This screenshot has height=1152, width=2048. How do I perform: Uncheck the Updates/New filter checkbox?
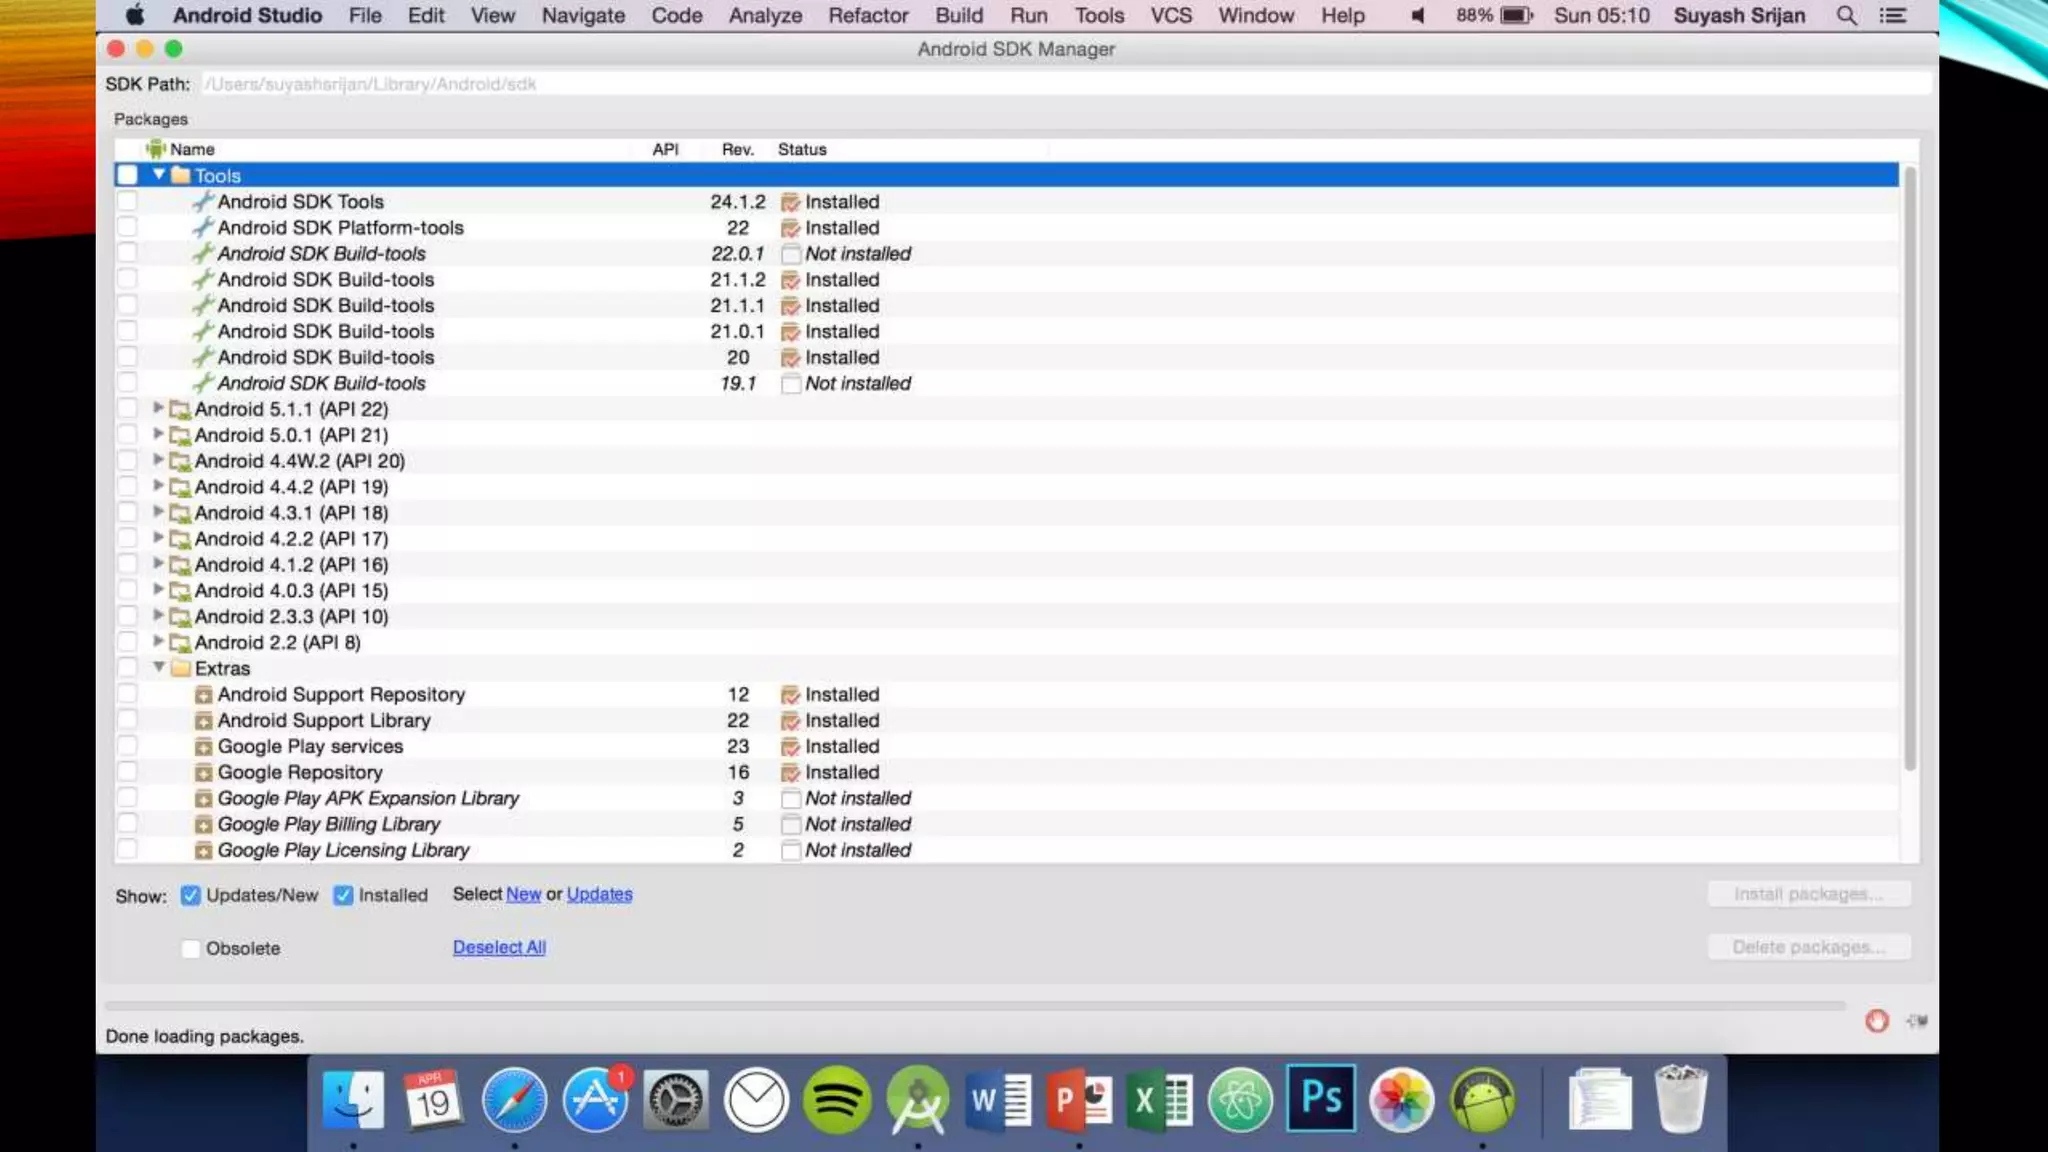[x=190, y=895]
